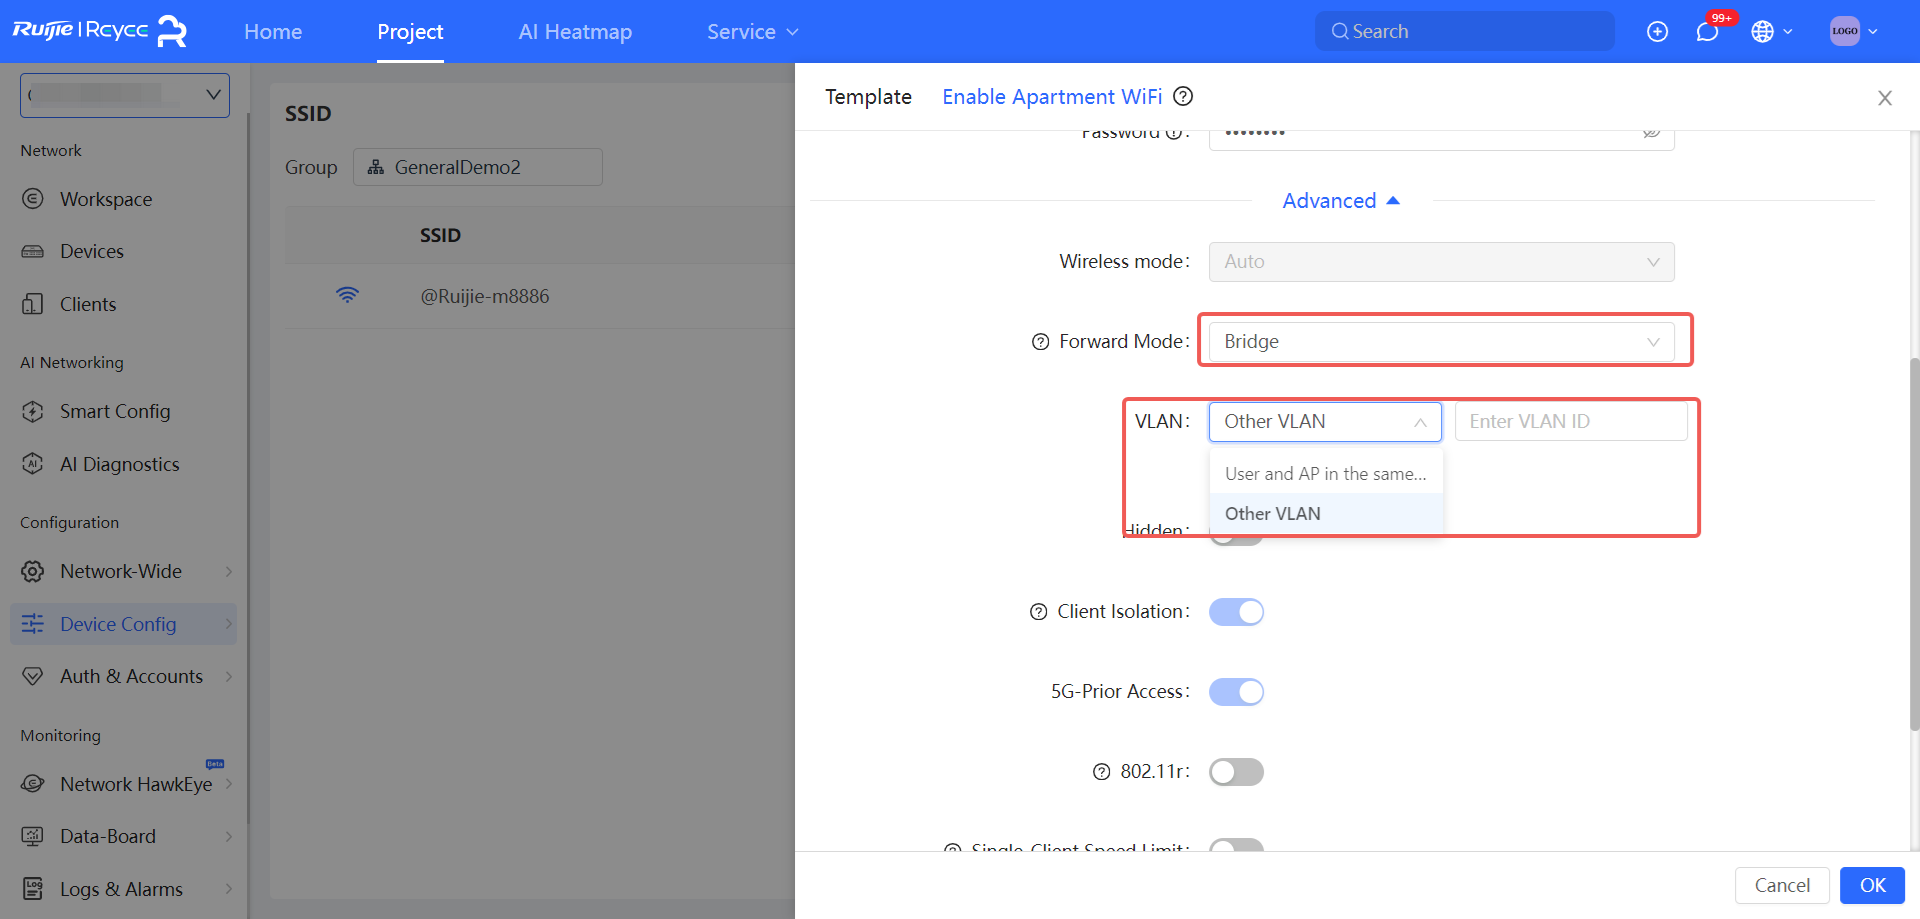The width and height of the screenshot is (1920, 919).
Task: Open the Service menu
Action: point(752,32)
